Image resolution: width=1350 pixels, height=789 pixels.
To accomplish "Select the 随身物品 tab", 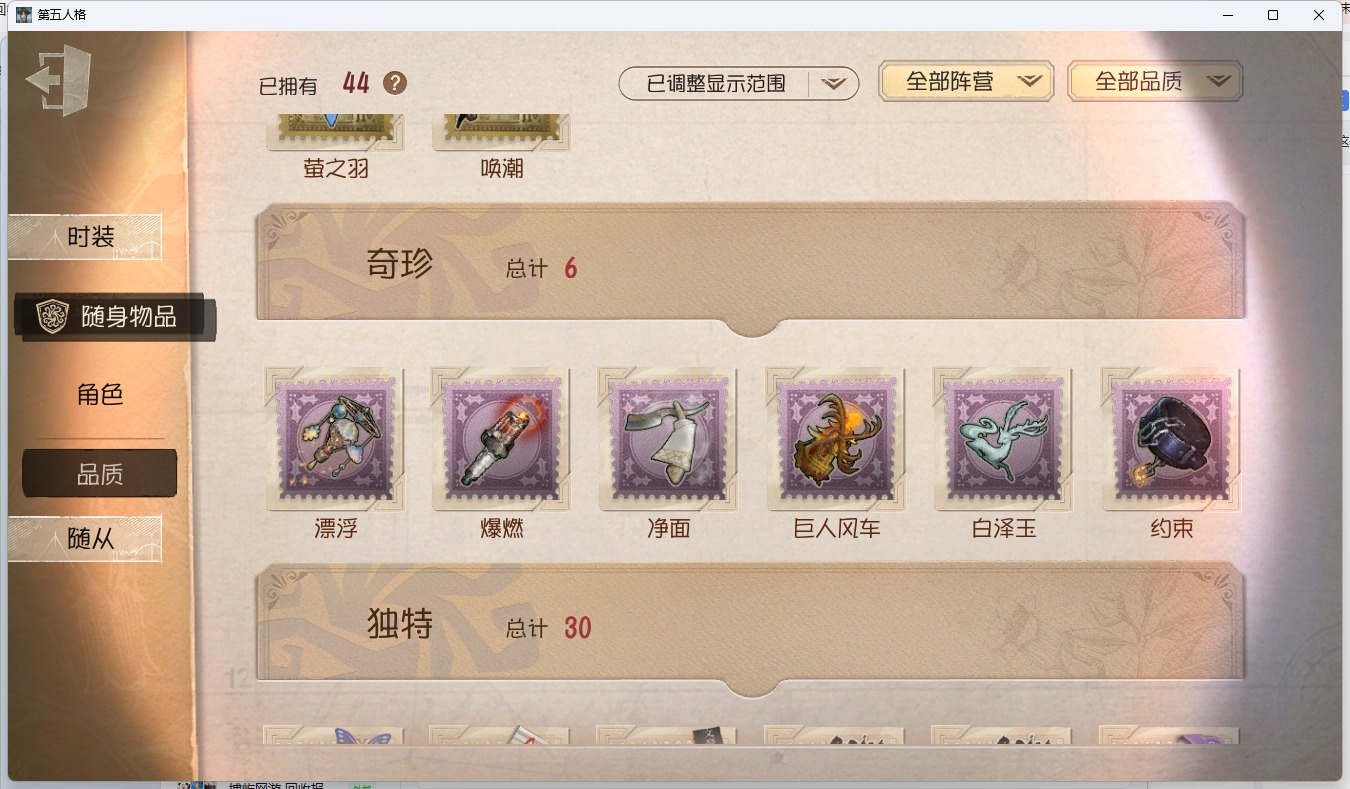I will tap(115, 317).
